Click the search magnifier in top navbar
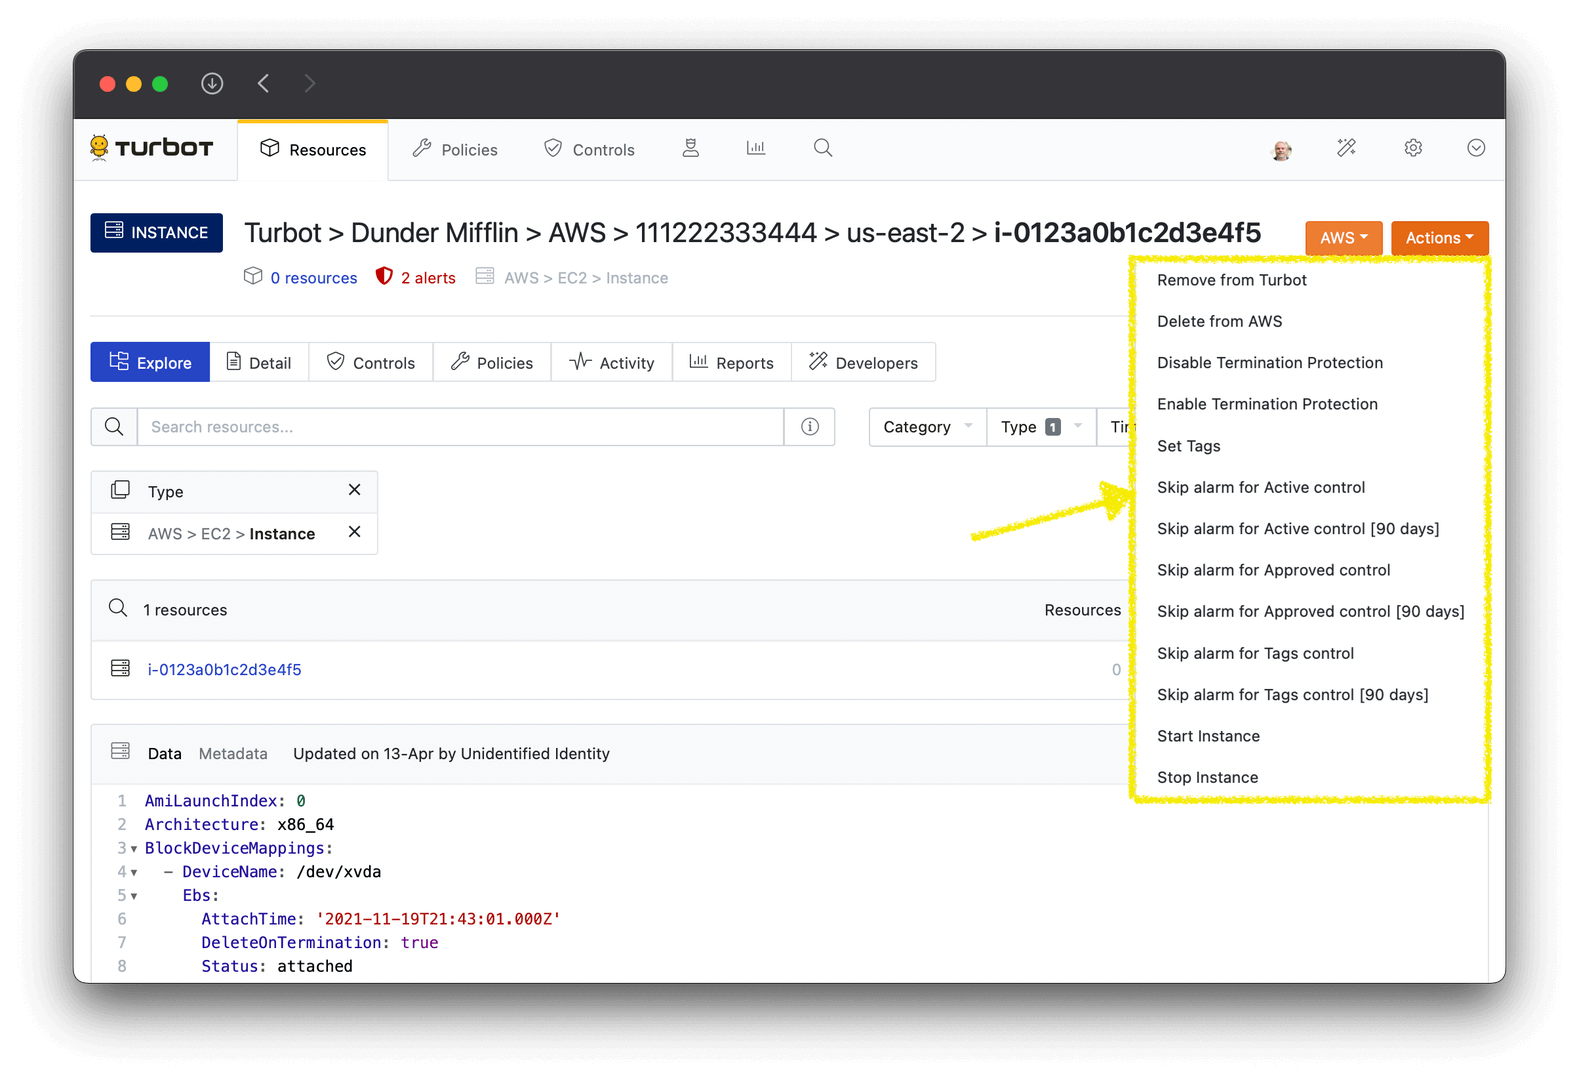This screenshot has width=1579, height=1080. (823, 148)
